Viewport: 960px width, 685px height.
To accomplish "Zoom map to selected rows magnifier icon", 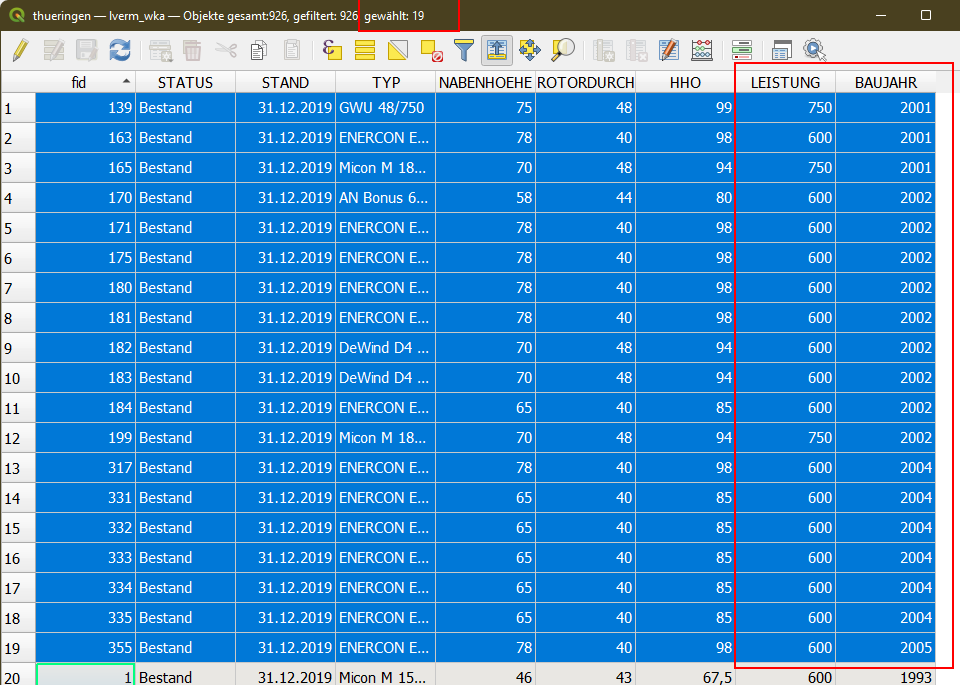I will (563, 50).
